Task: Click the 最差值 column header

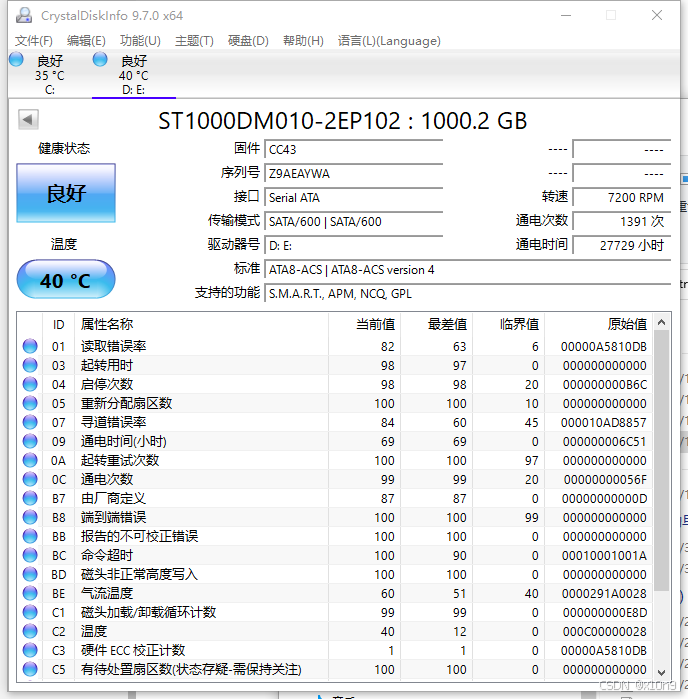Action: click(x=437, y=324)
